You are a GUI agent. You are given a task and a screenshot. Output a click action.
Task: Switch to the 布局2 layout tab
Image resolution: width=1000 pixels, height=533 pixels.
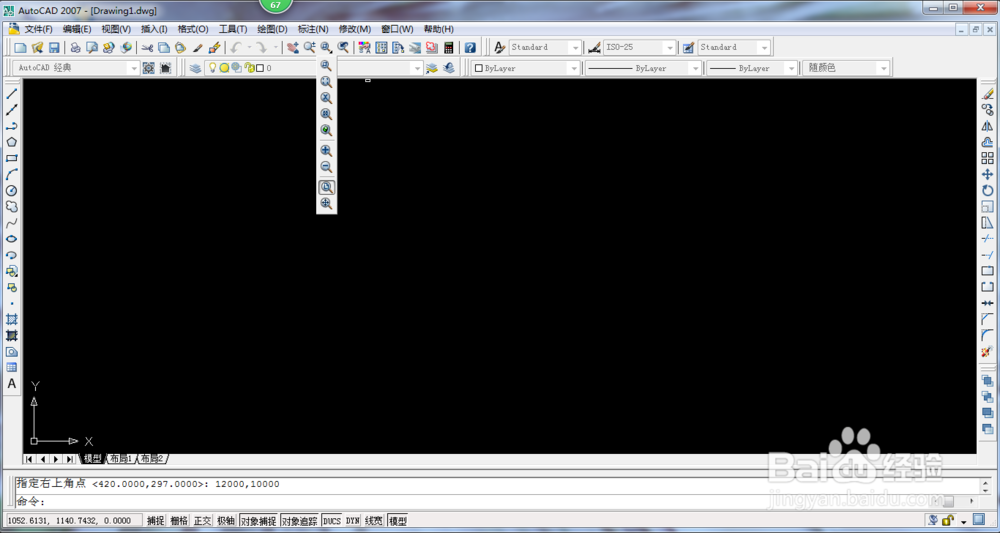point(152,459)
